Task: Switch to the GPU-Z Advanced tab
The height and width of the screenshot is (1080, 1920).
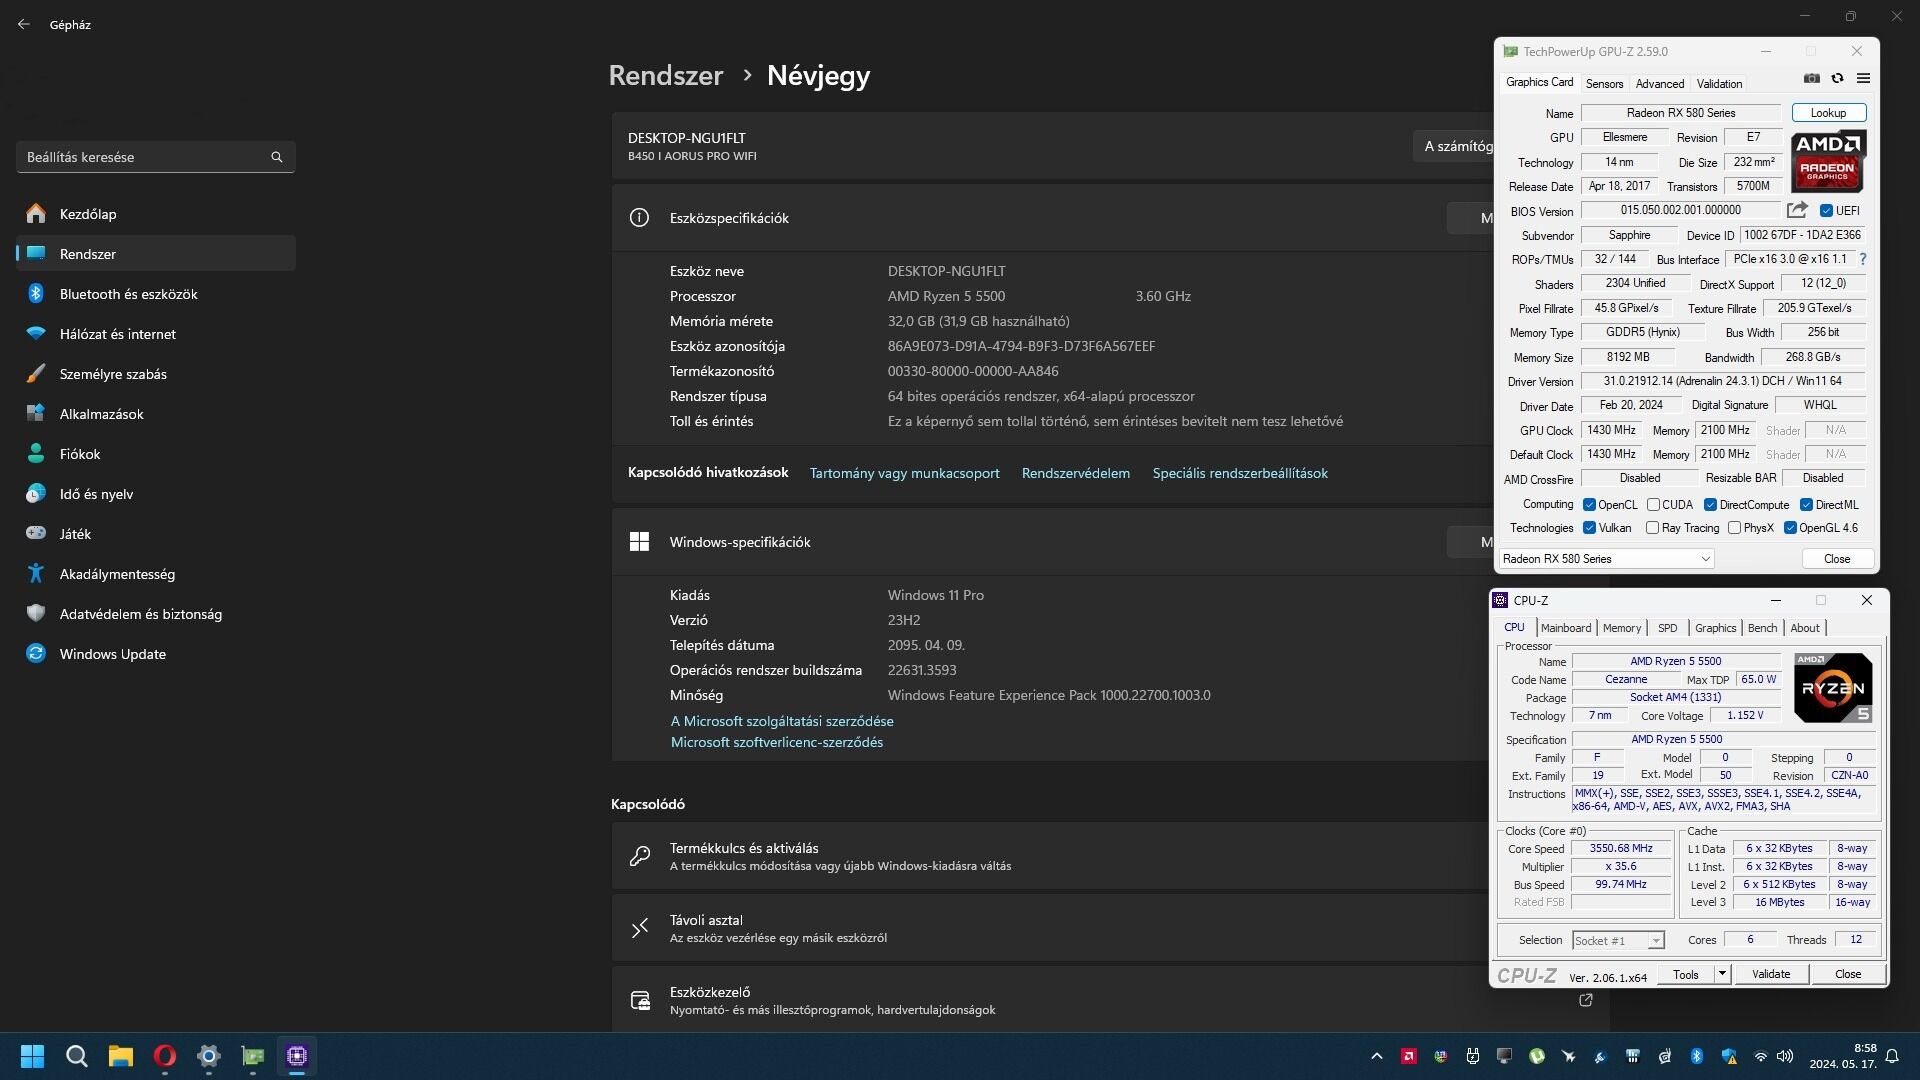Action: point(1660,84)
